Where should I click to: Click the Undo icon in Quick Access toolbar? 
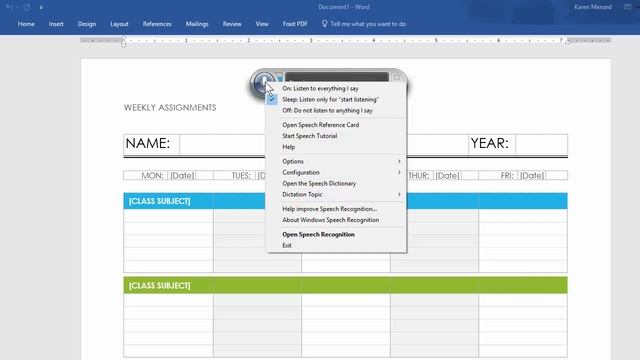pyautogui.click(x=10, y=7)
